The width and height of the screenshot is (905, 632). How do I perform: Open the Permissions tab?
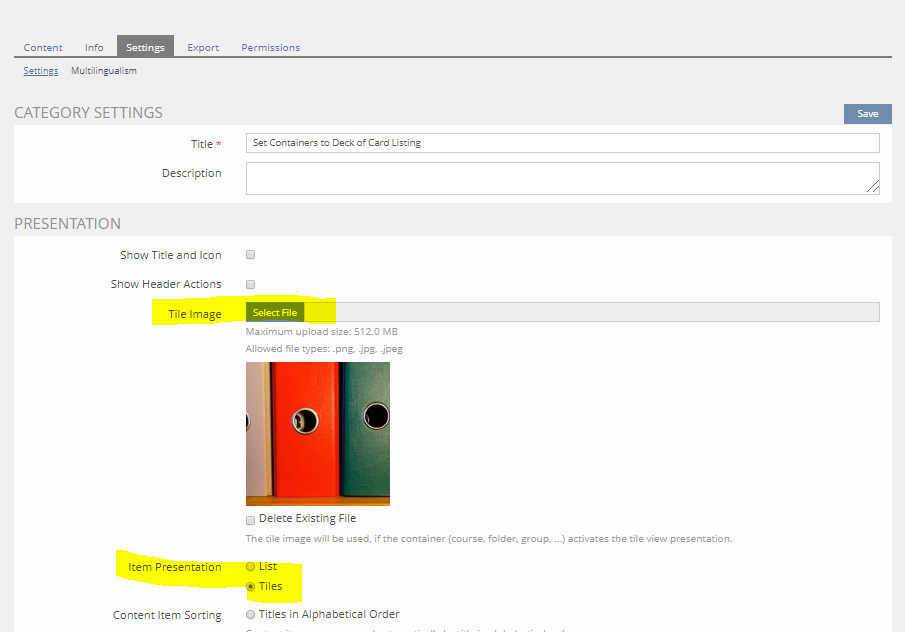(270, 47)
